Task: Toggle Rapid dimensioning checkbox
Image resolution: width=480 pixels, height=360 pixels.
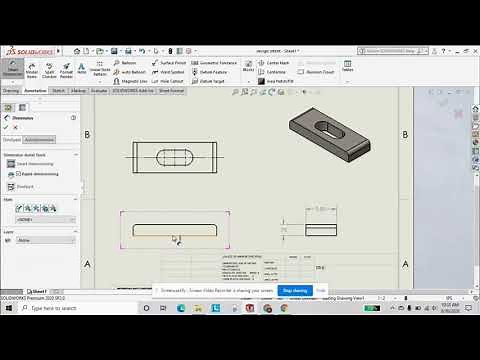Action: pyautogui.click(x=19, y=174)
